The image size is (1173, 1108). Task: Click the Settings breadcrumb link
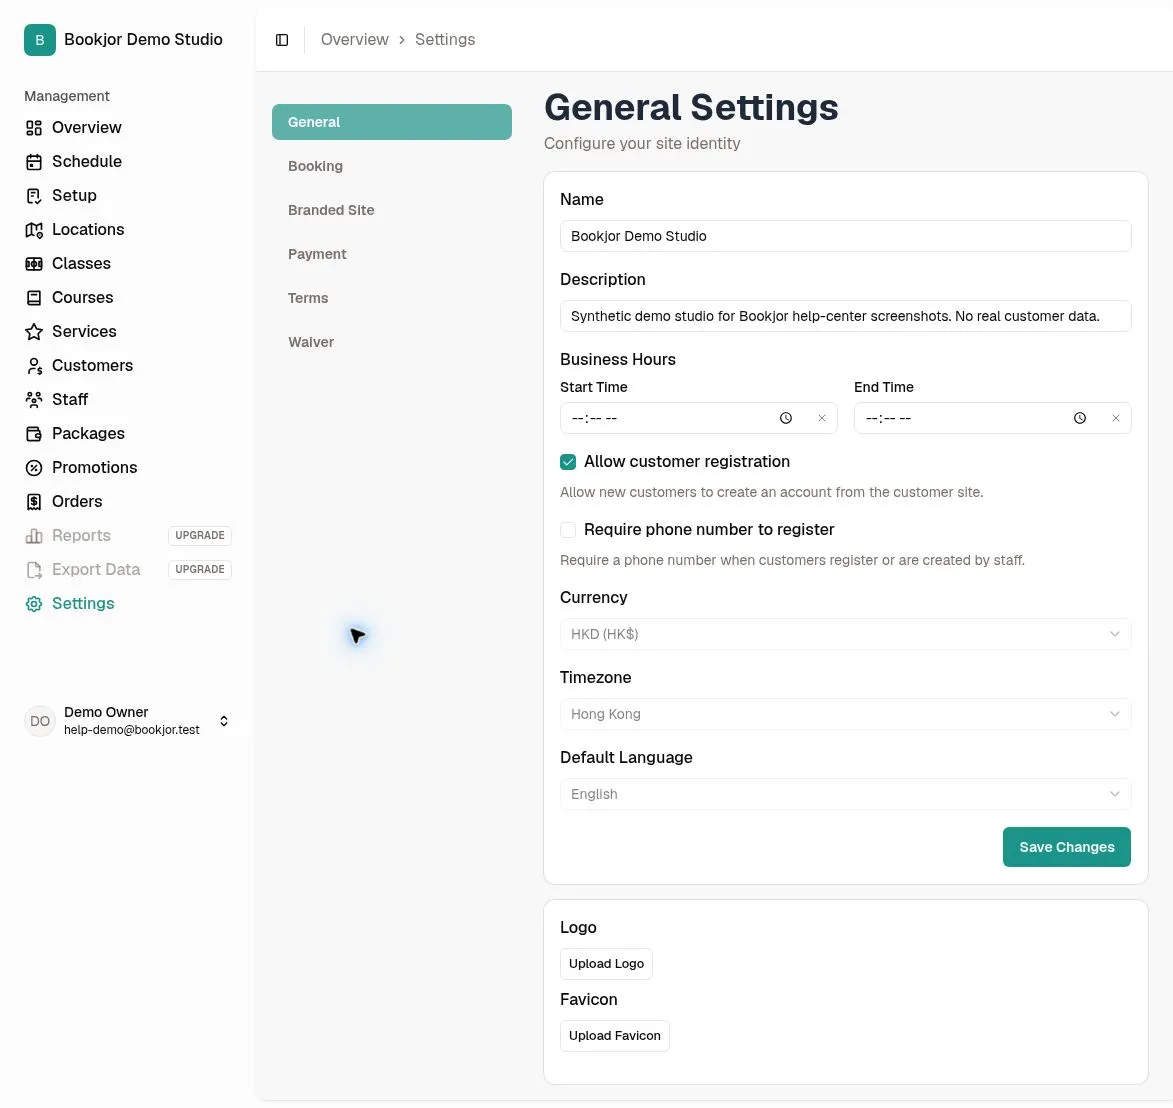(445, 40)
